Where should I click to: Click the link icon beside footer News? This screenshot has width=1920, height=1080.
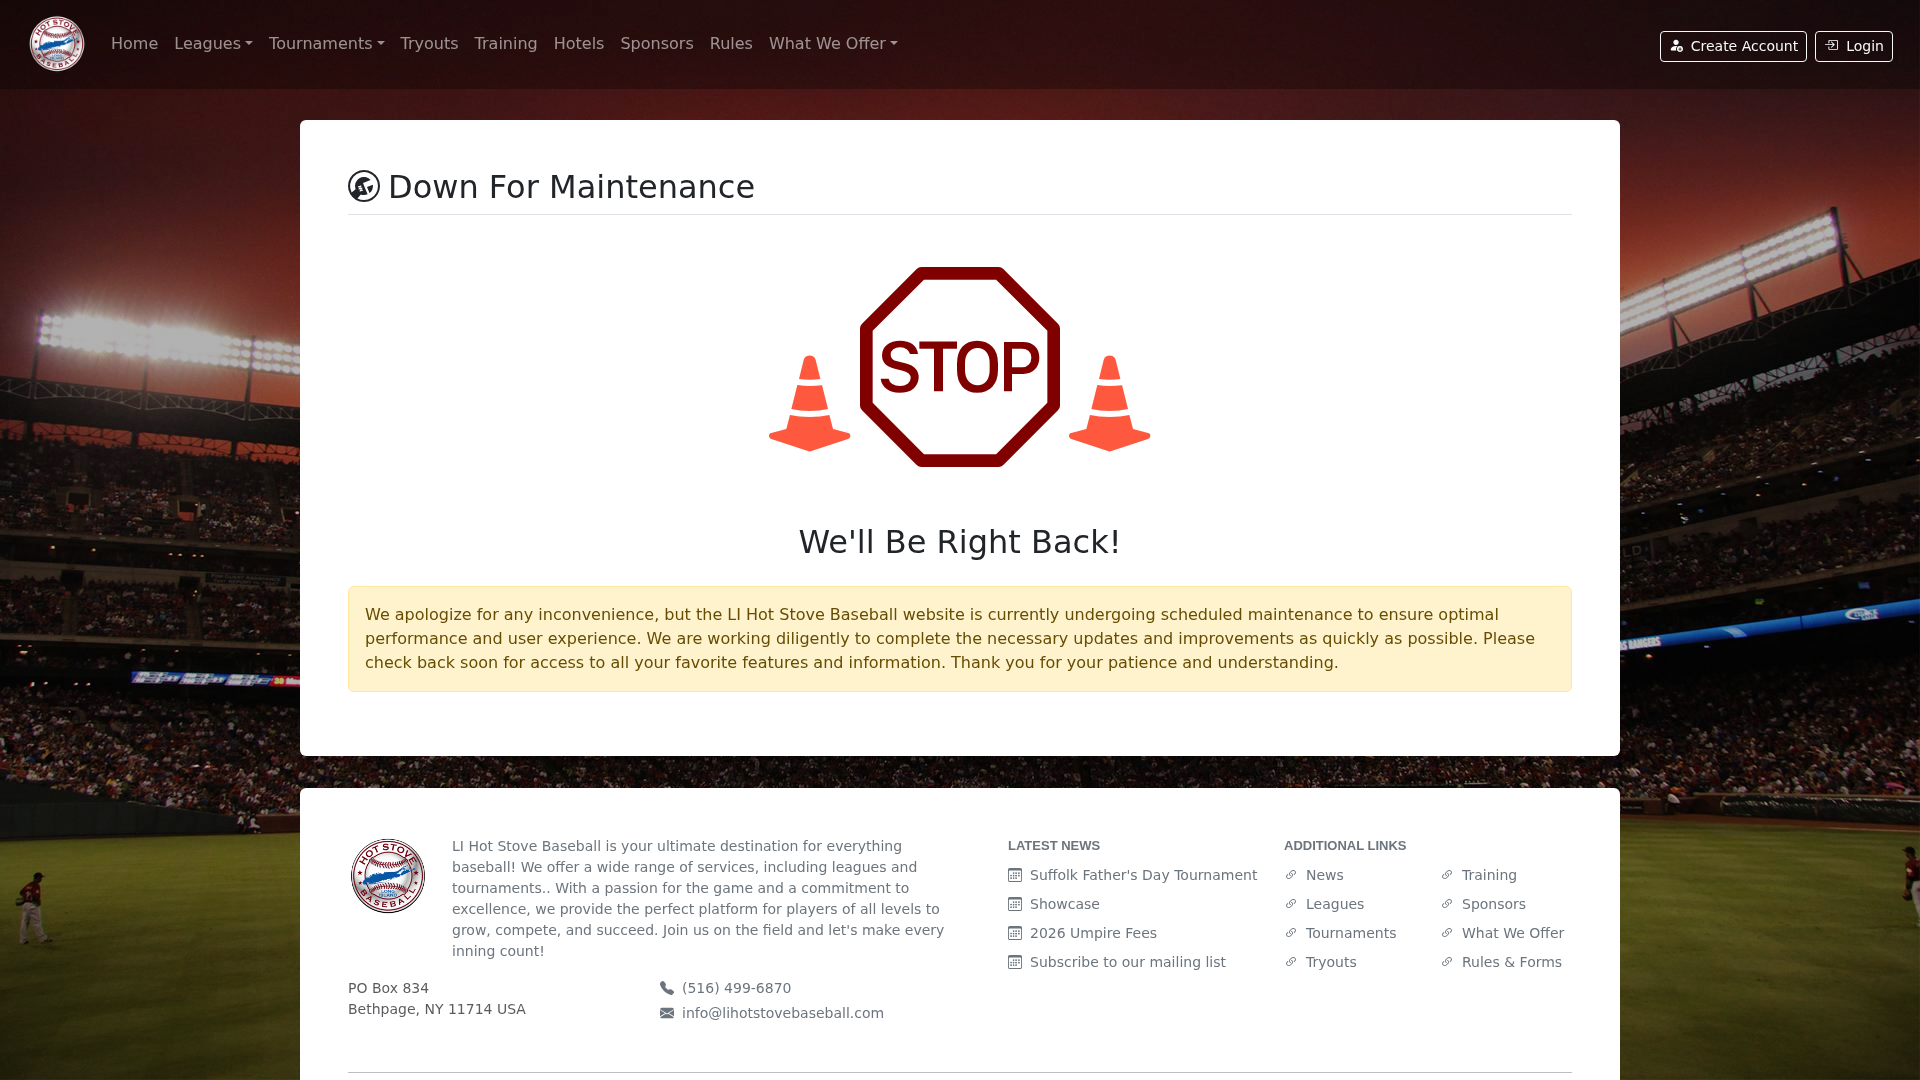(1291, 875)
